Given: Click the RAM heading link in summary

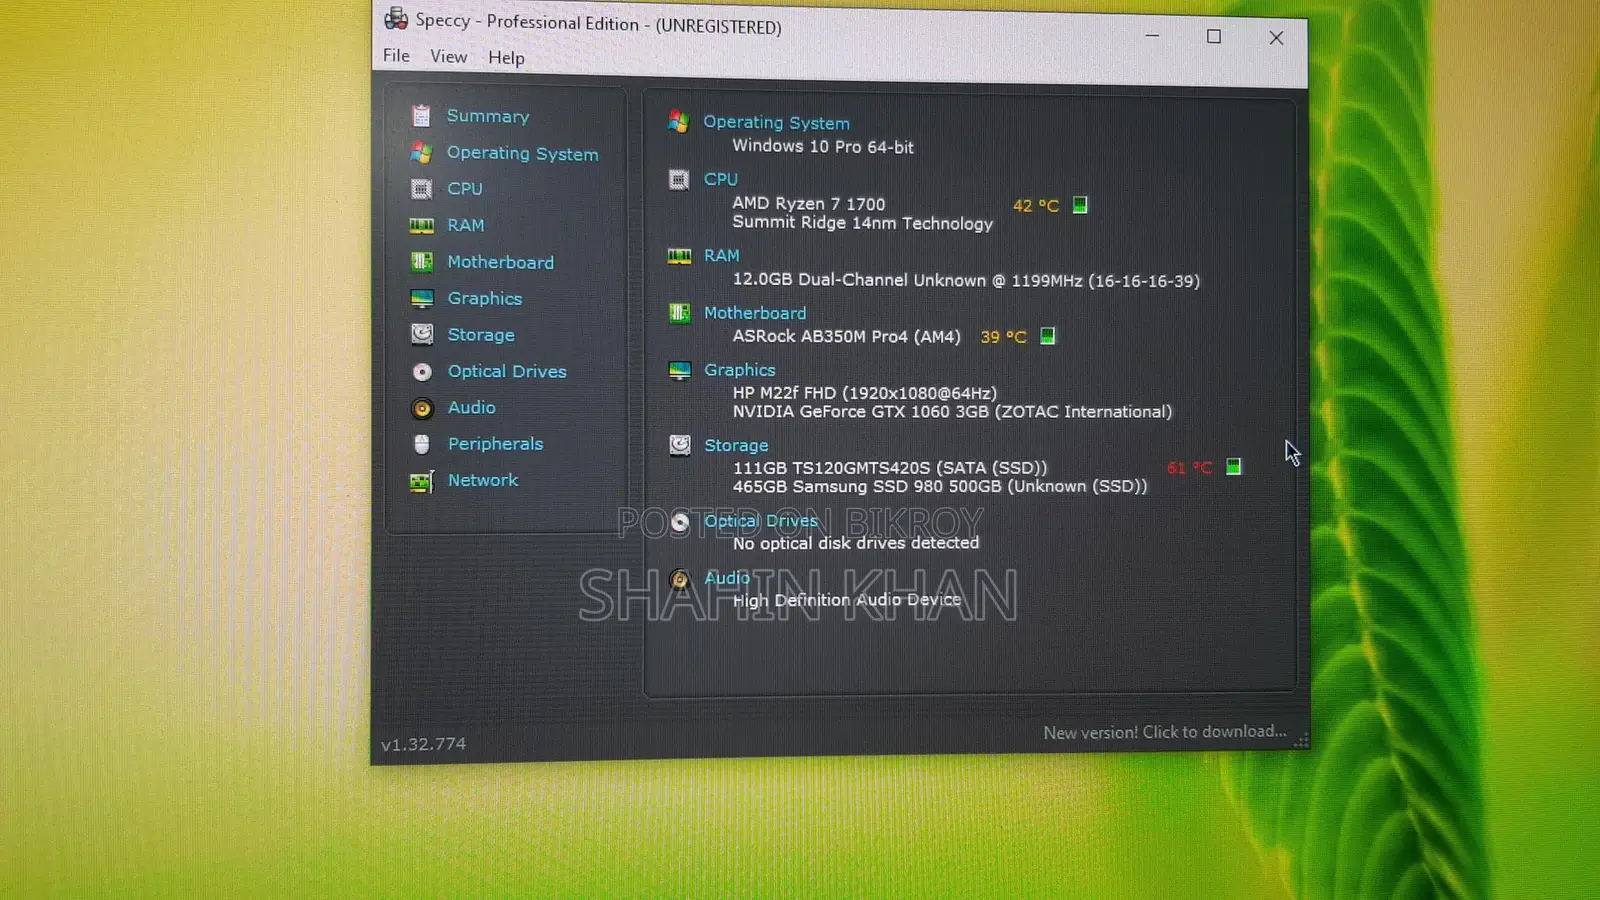Looking at the screenshot, I should click(x=722, y=256).
